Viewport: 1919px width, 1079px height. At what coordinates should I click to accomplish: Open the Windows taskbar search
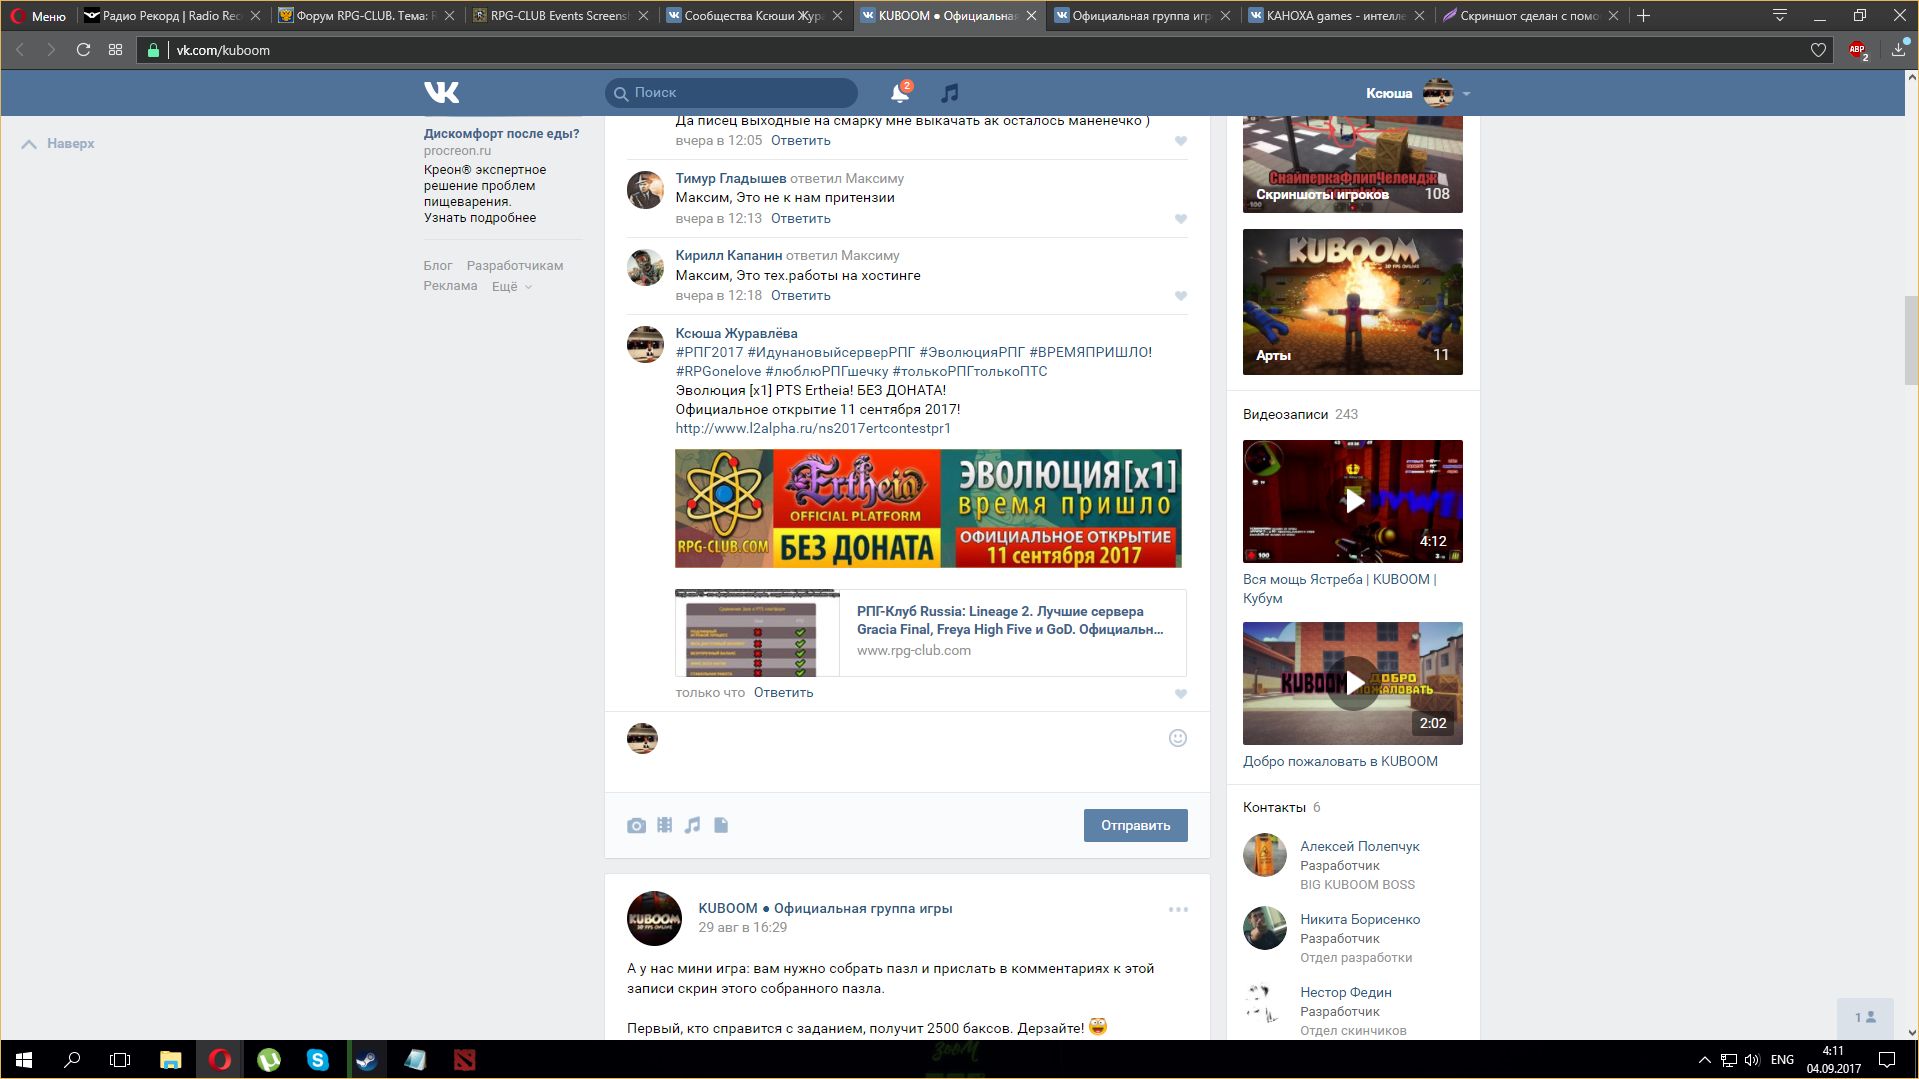(72, 1060)
